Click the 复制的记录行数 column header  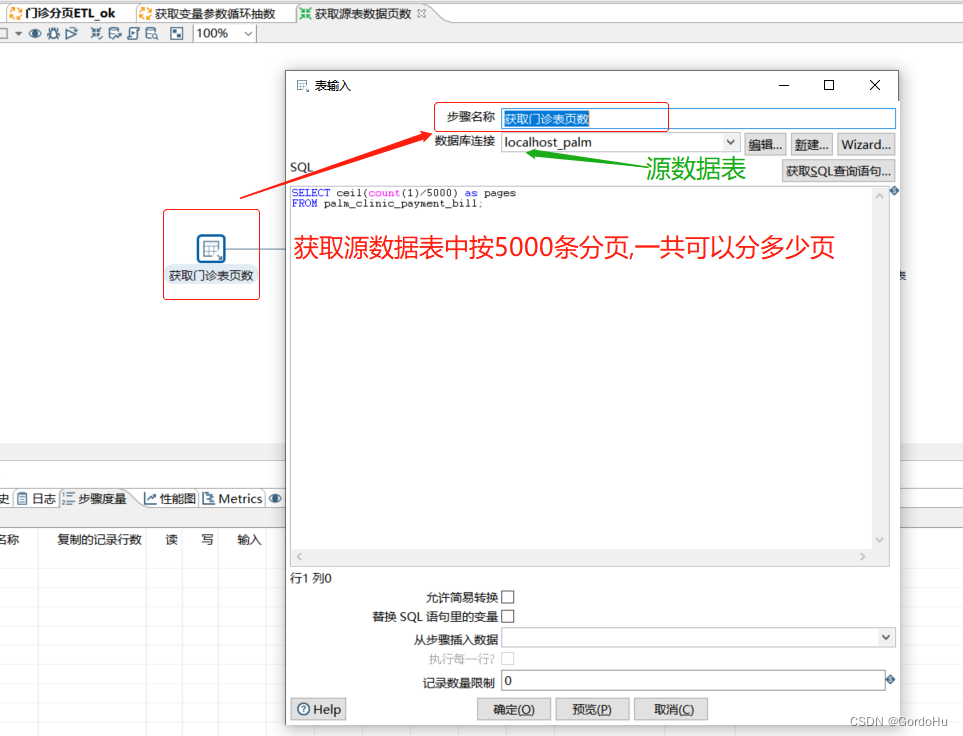pos(99,540)
